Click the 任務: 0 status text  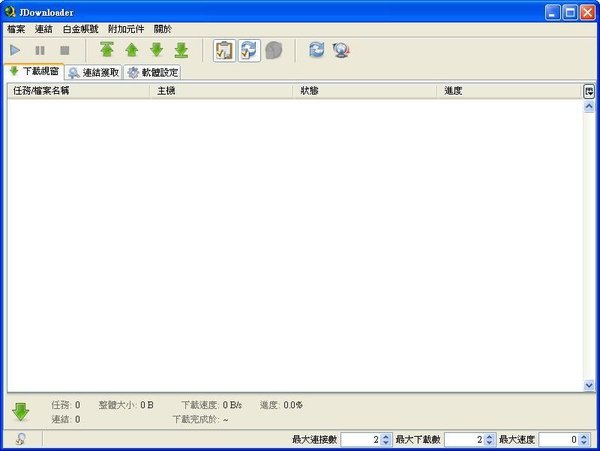[x=66, y=405]
